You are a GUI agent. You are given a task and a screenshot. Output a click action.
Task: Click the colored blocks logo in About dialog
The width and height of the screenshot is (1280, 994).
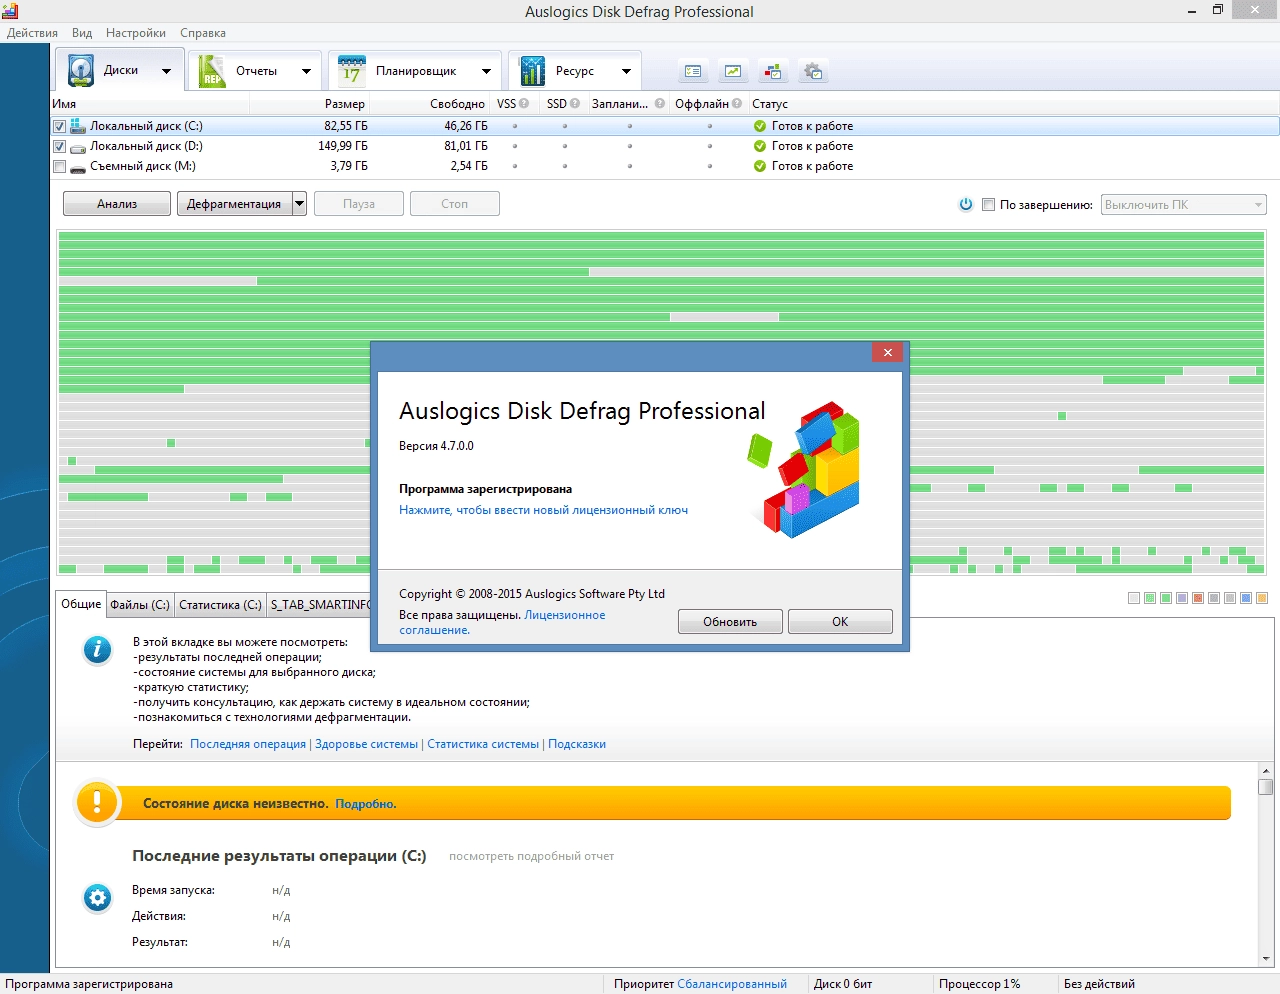click(x=805, y=470)
